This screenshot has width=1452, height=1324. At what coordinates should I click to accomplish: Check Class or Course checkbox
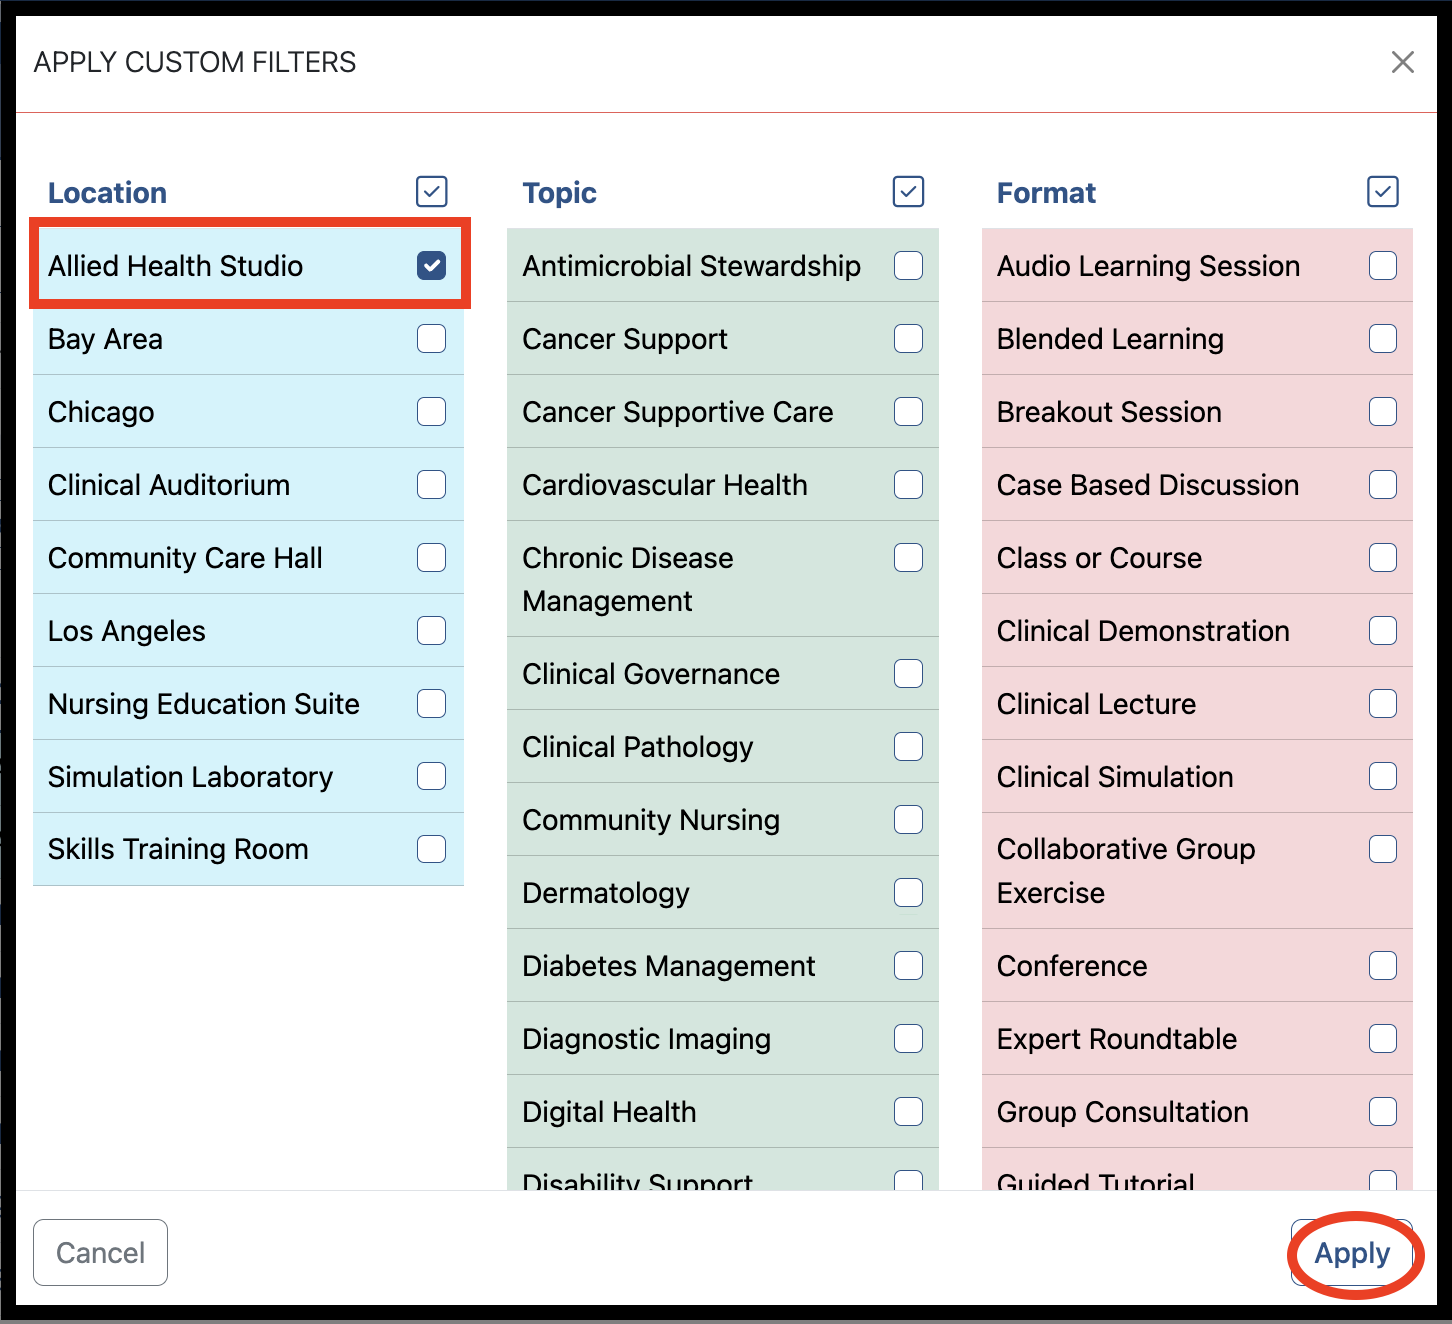1383,558
